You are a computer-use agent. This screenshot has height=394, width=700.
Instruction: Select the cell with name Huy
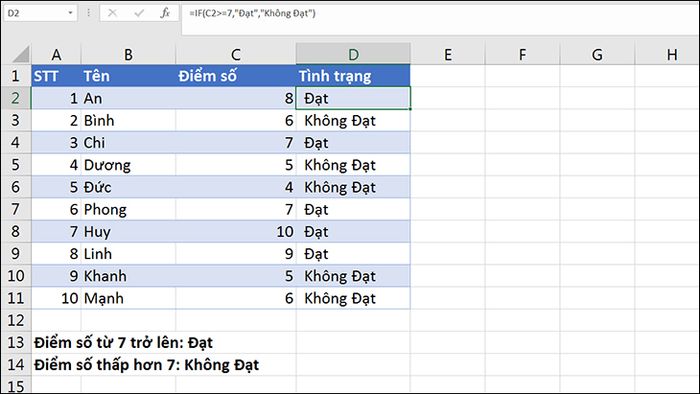129,231
